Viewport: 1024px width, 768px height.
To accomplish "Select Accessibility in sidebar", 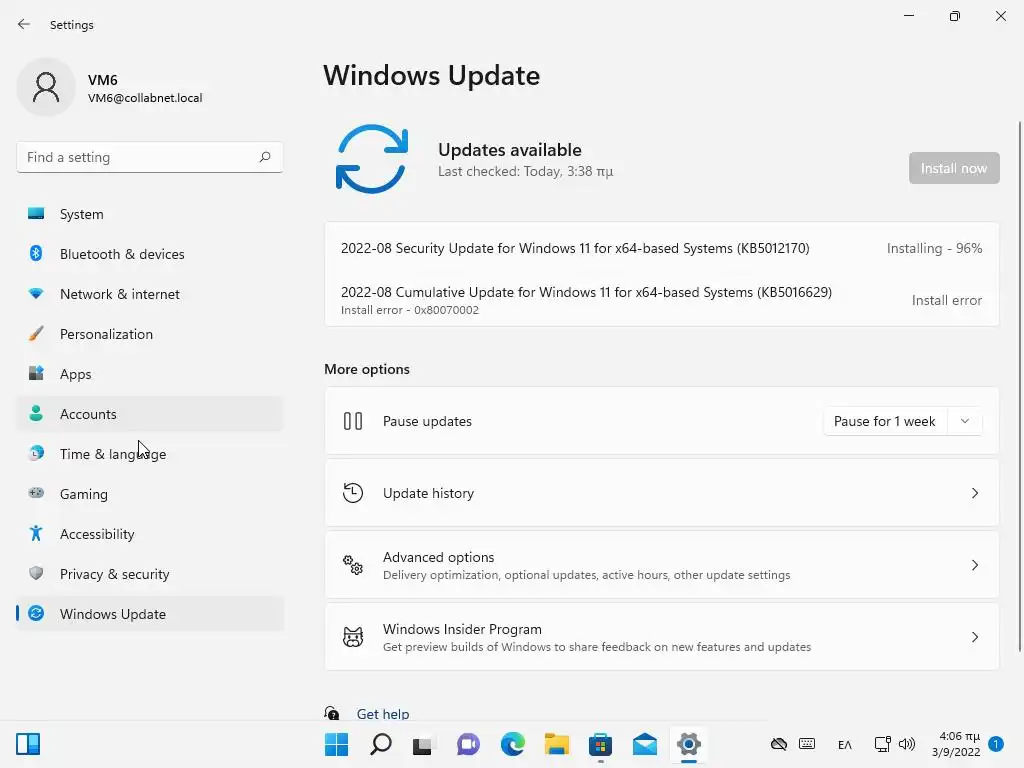I will pyautogui.click(x=150, y=534).
